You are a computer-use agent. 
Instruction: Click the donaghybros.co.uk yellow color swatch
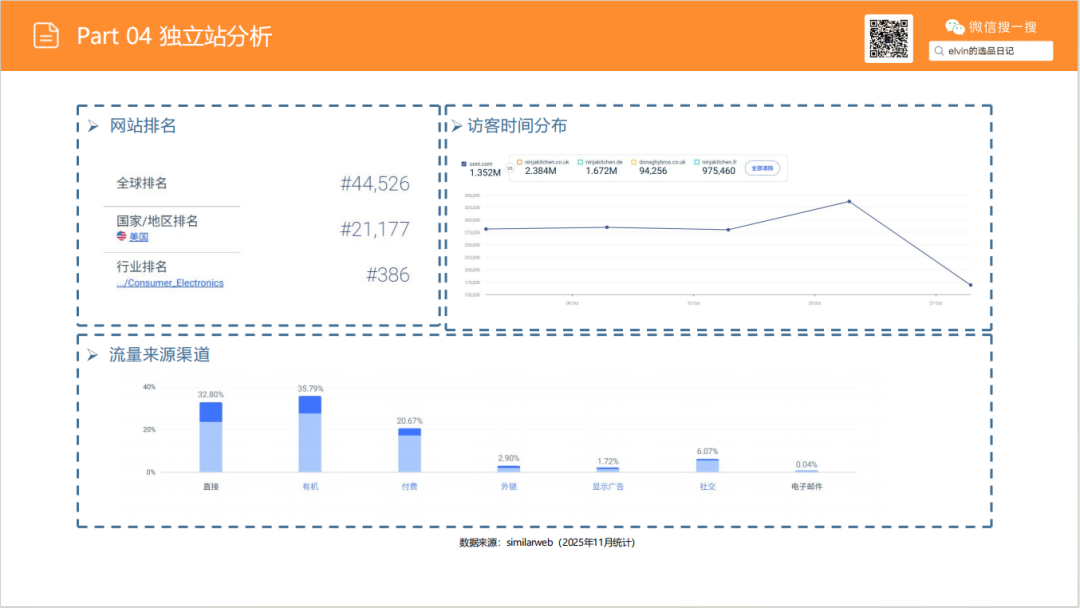point(633,162)
